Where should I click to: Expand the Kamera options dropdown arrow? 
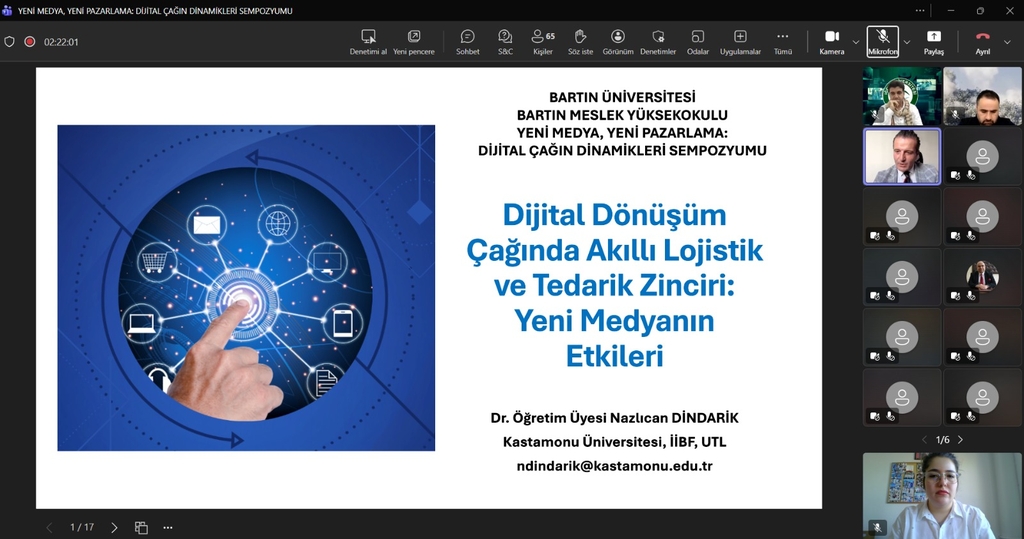[856, 42]
